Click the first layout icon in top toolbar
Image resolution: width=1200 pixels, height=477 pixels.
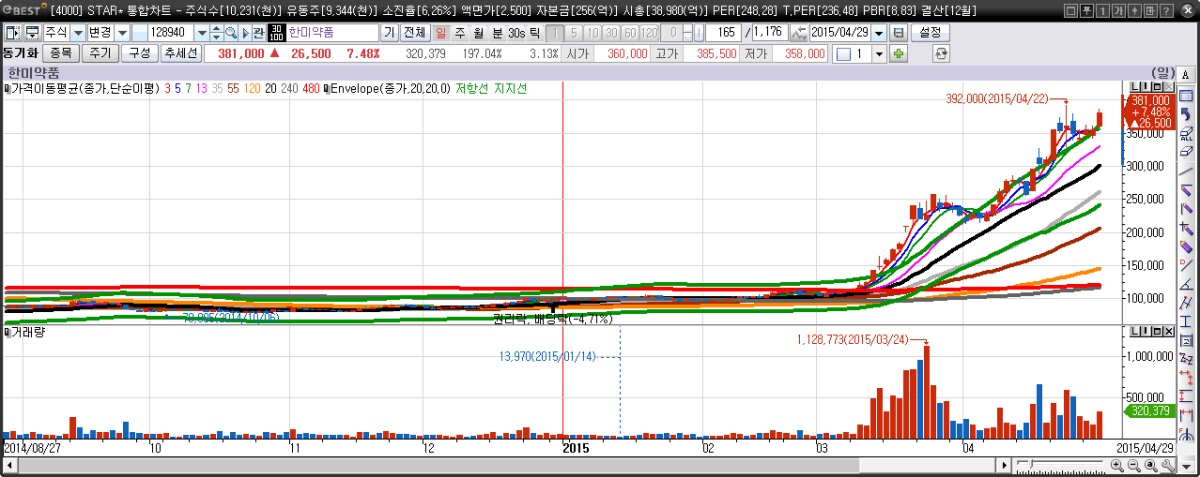click(x=12, y=33)
